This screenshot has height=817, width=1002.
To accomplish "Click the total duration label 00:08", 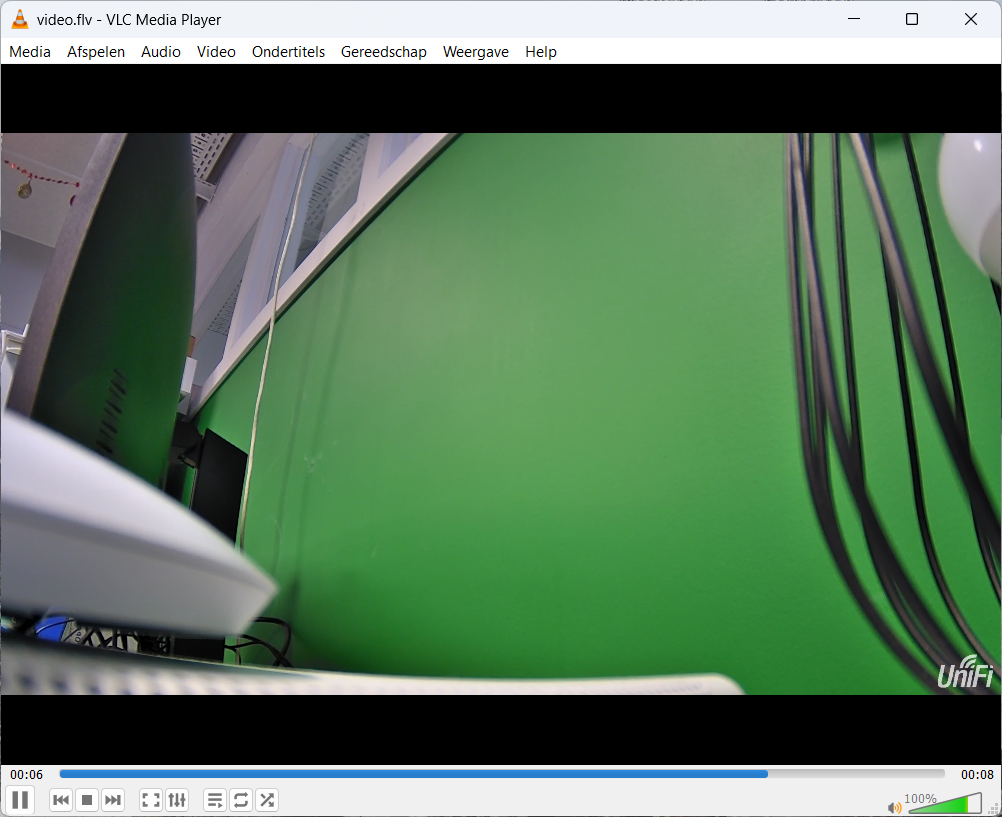I will (977, 775).
